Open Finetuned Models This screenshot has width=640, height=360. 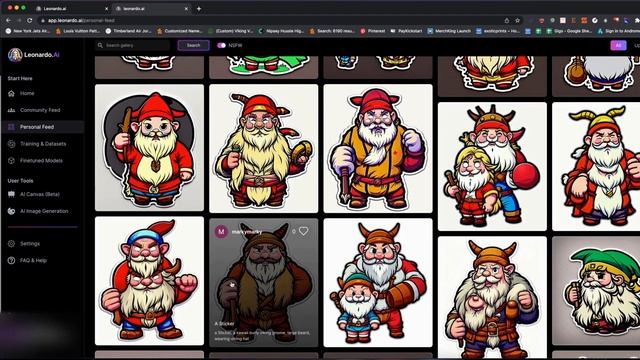click(x=41, y=160)
